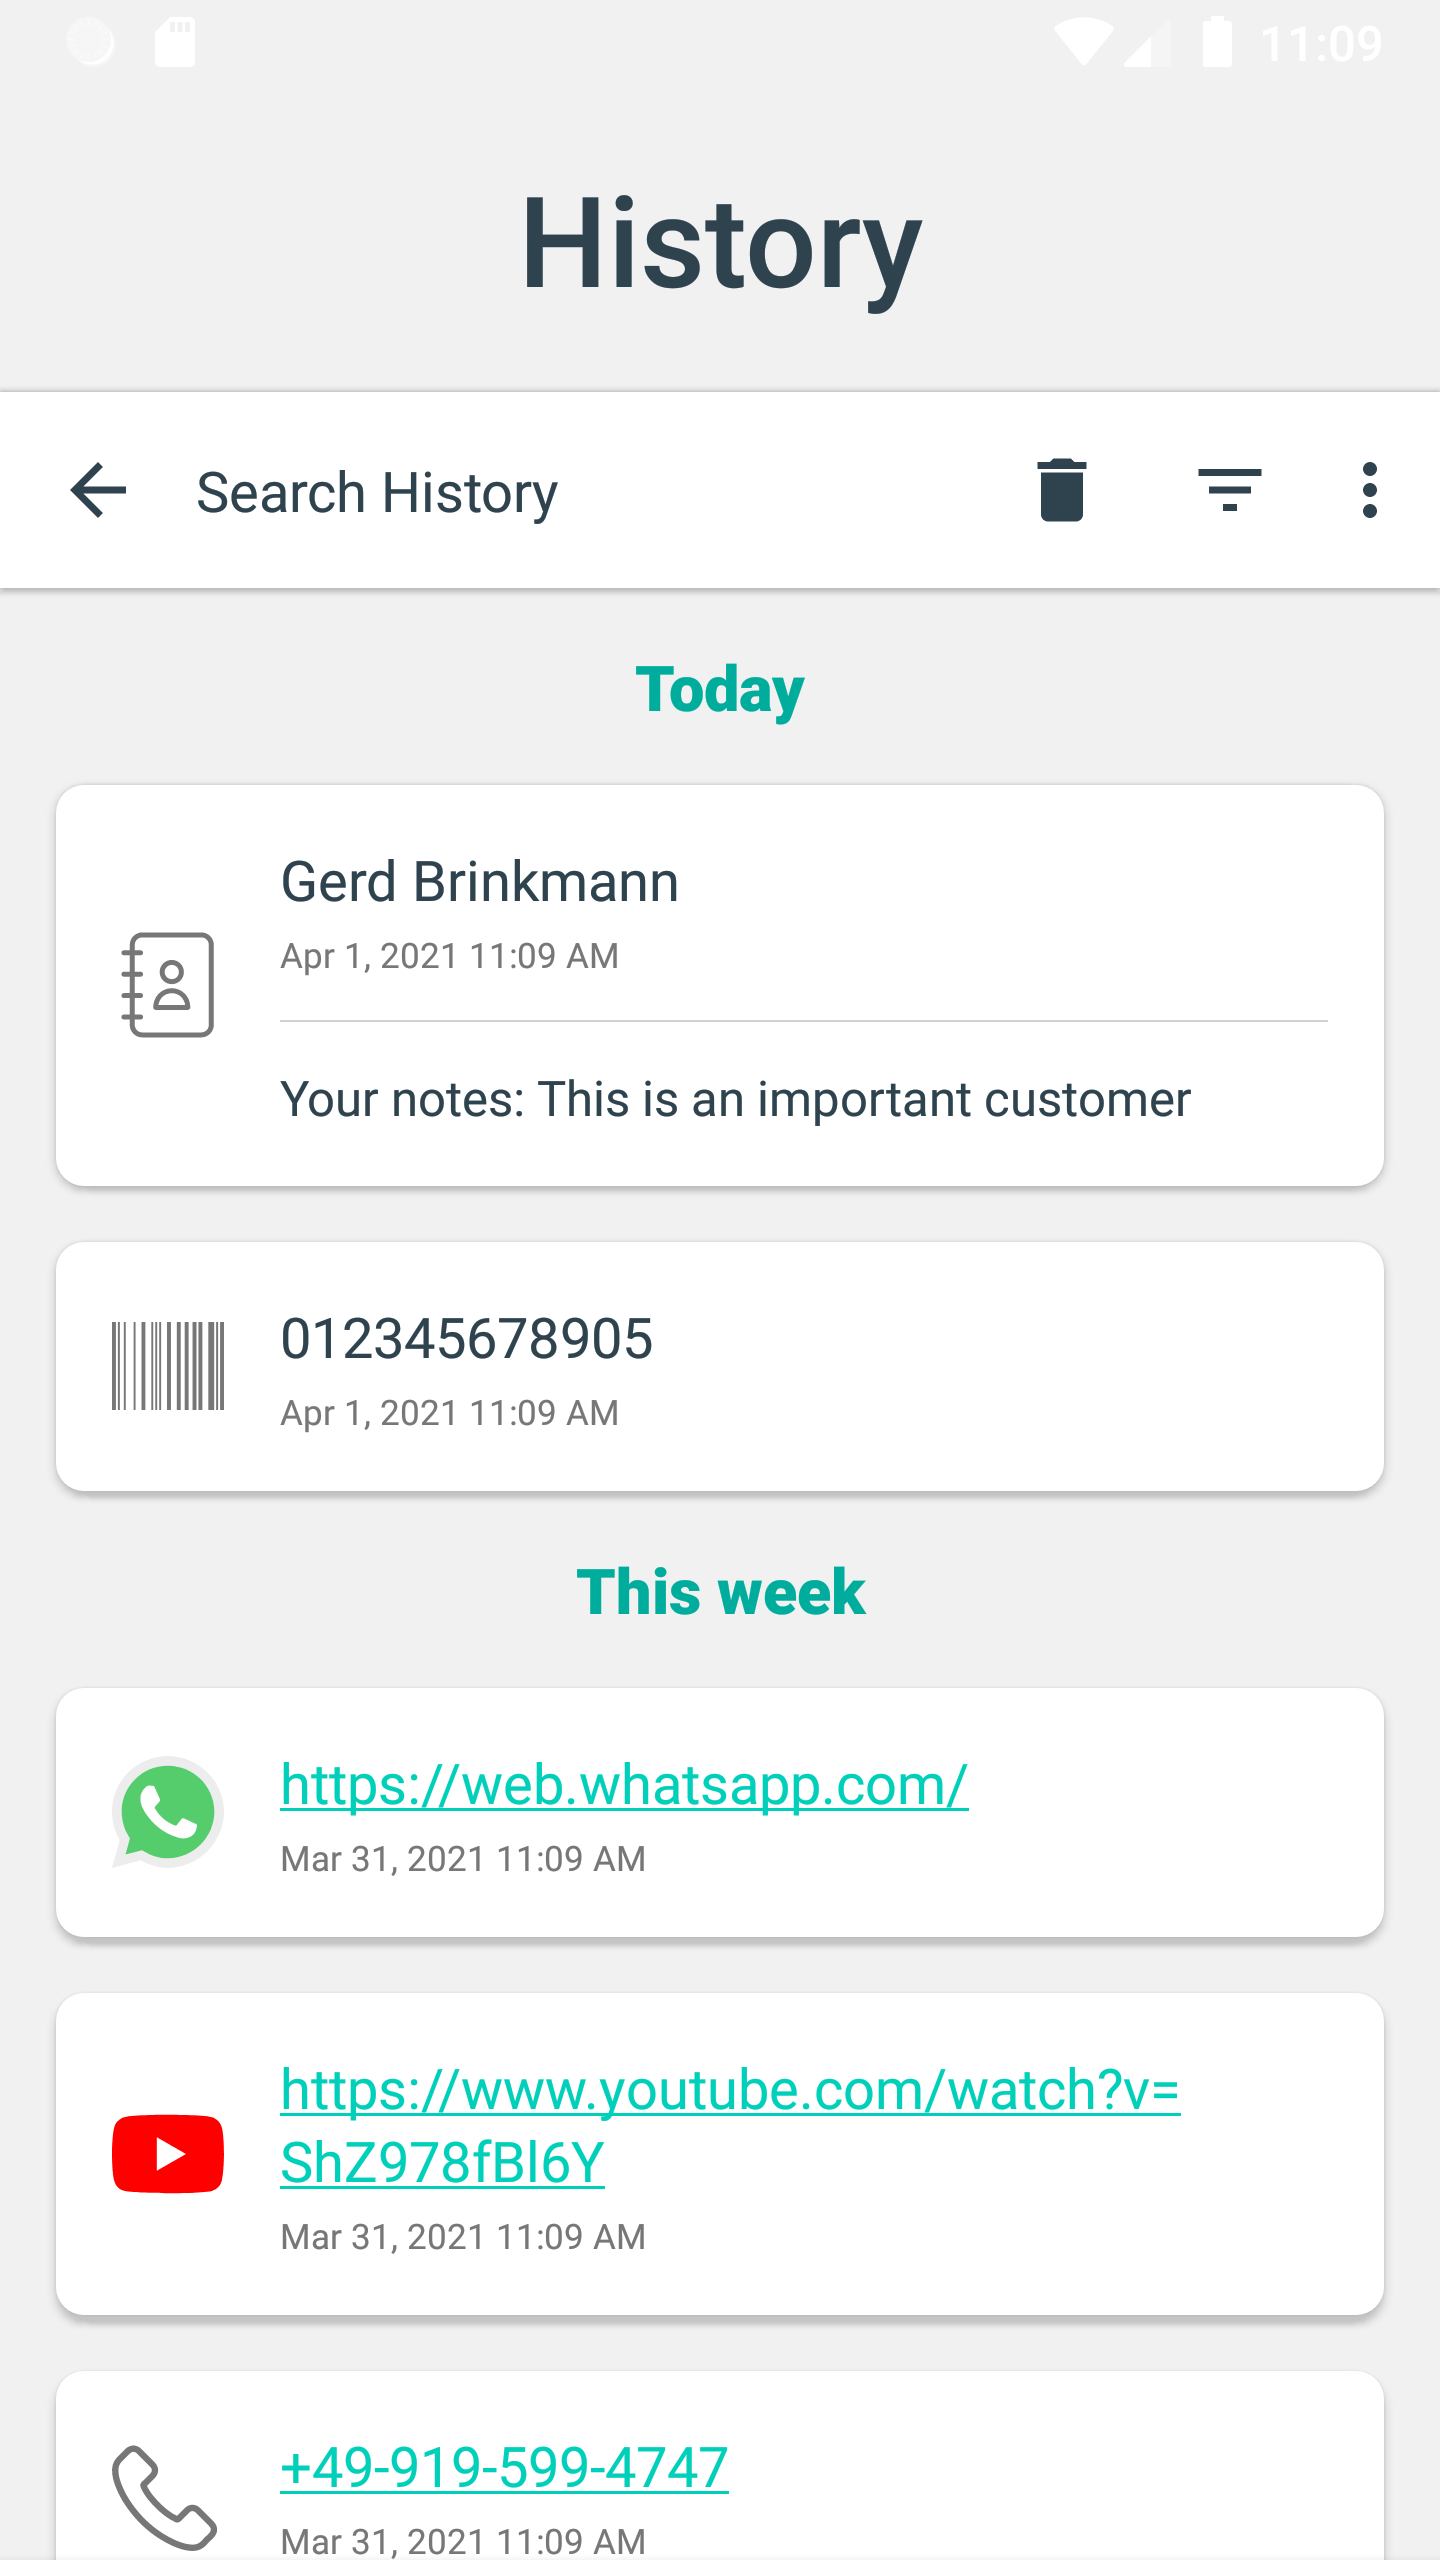
Task: Tap the SD card status bar icon
Action: coord(175,43)
